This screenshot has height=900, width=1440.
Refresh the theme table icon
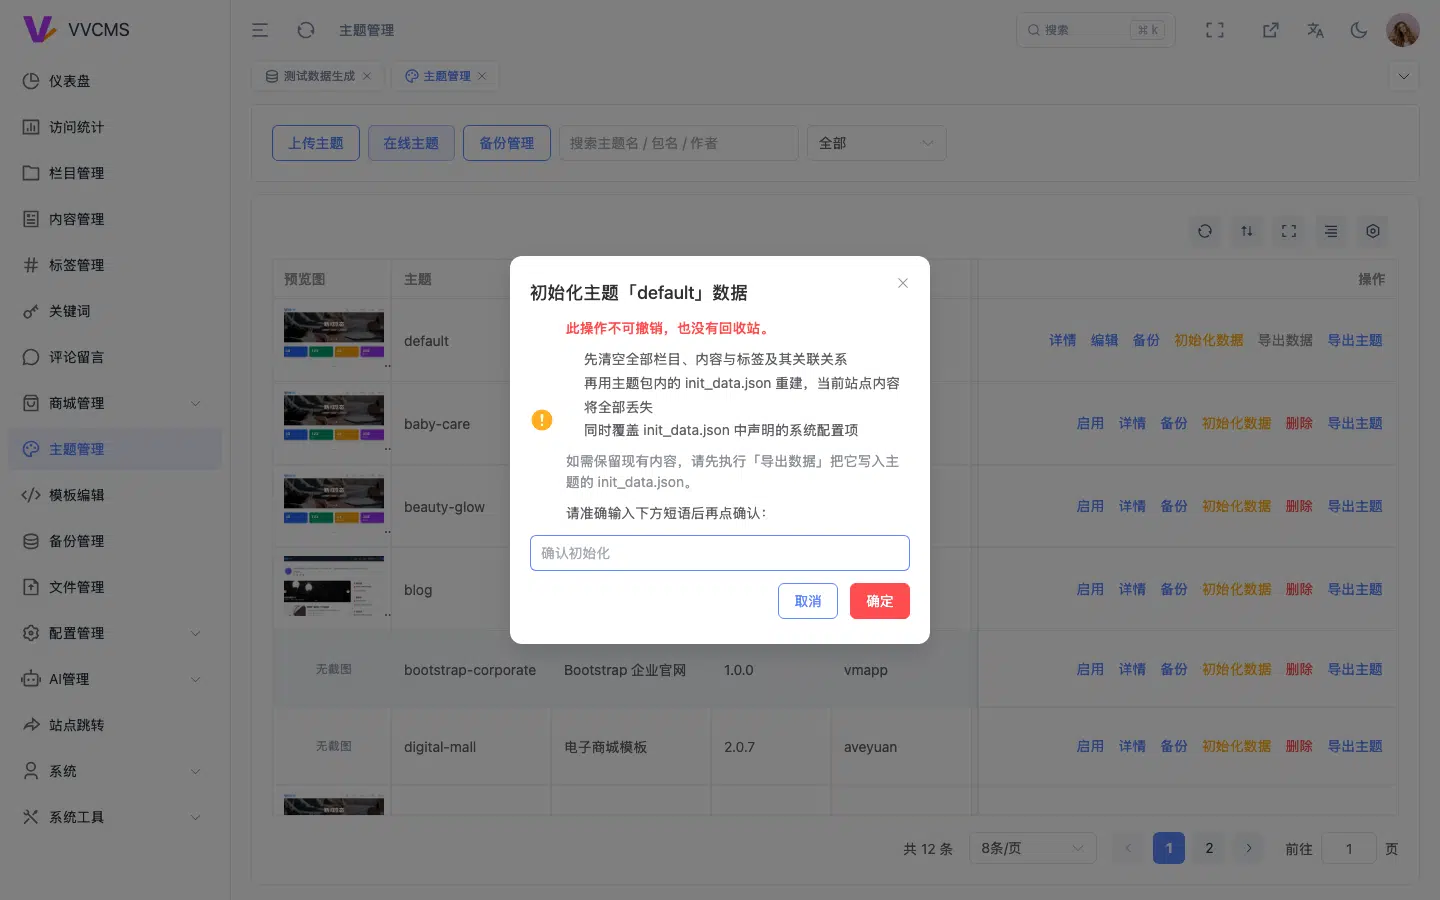pos(1205,231)
